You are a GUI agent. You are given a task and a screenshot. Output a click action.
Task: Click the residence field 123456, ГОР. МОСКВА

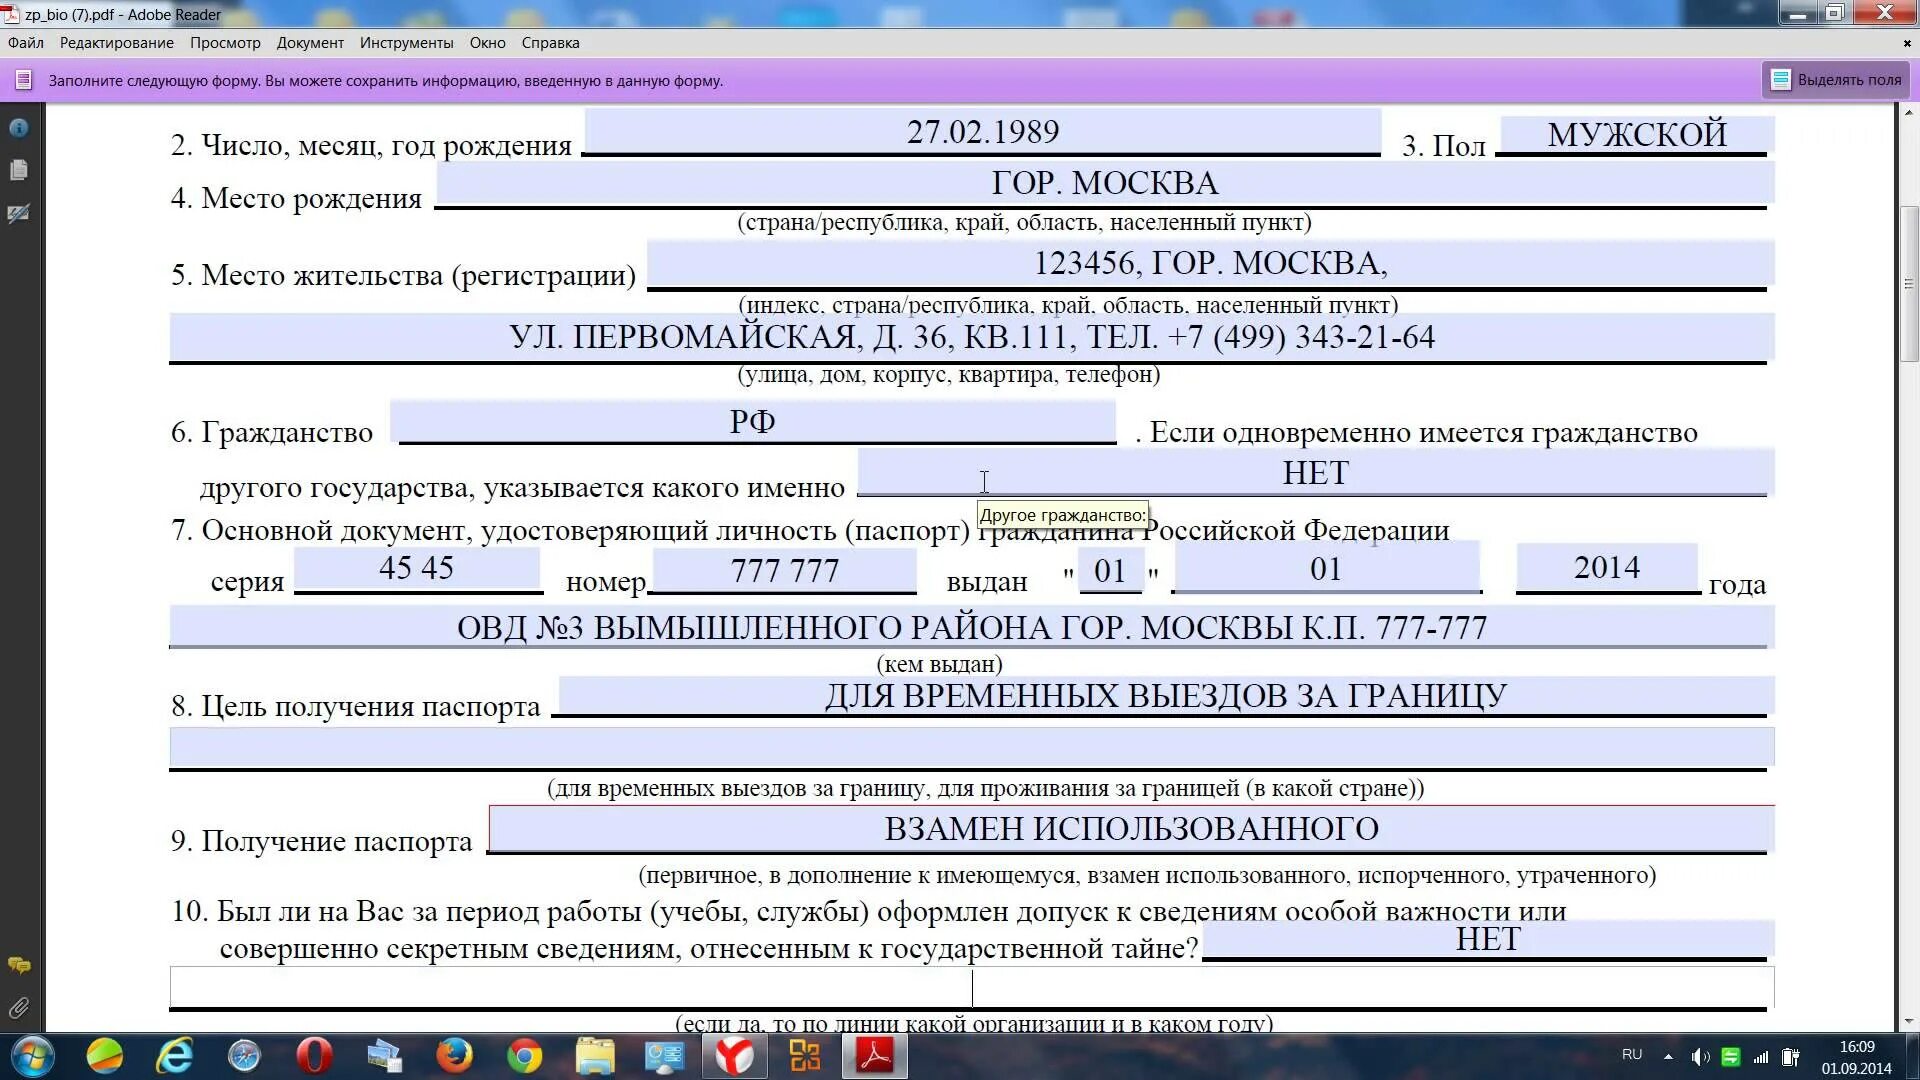(1210, 264)
